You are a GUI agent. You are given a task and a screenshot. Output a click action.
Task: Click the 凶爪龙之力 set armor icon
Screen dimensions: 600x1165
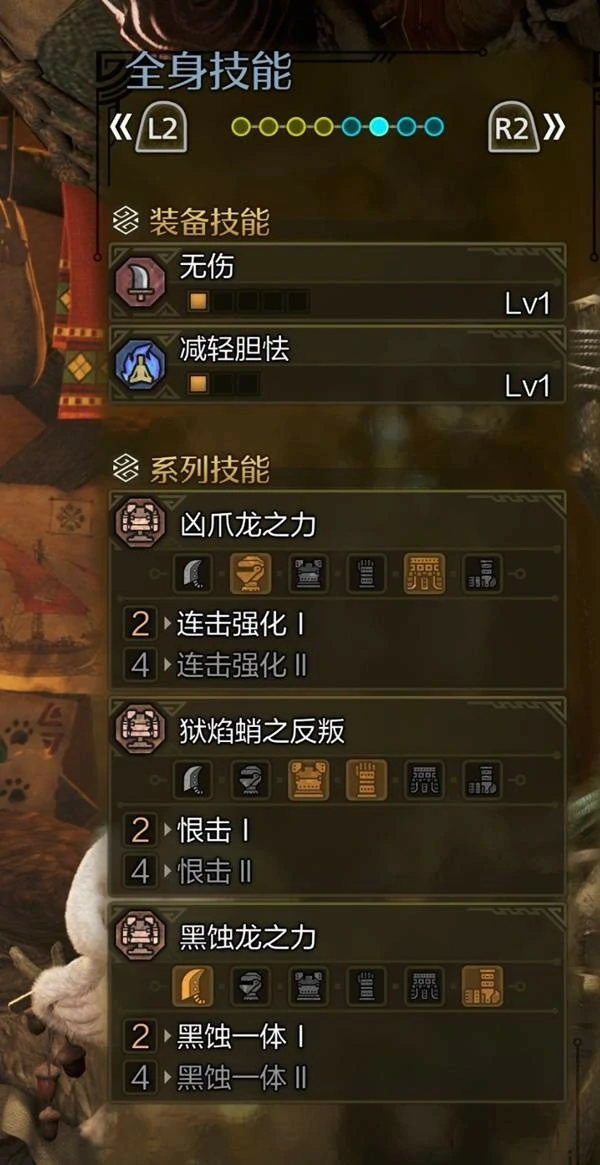point(140,522)
